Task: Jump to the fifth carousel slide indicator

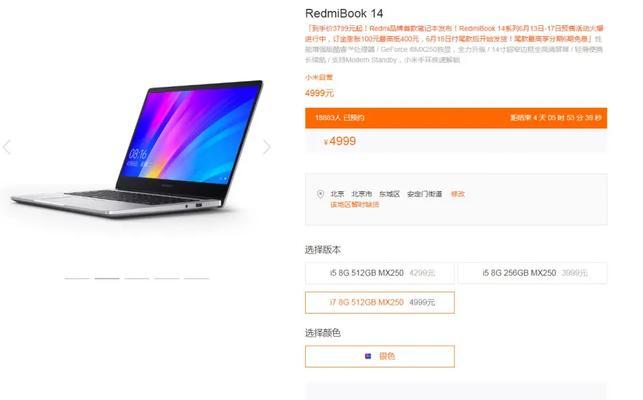Action: click(x=196, y=279)
